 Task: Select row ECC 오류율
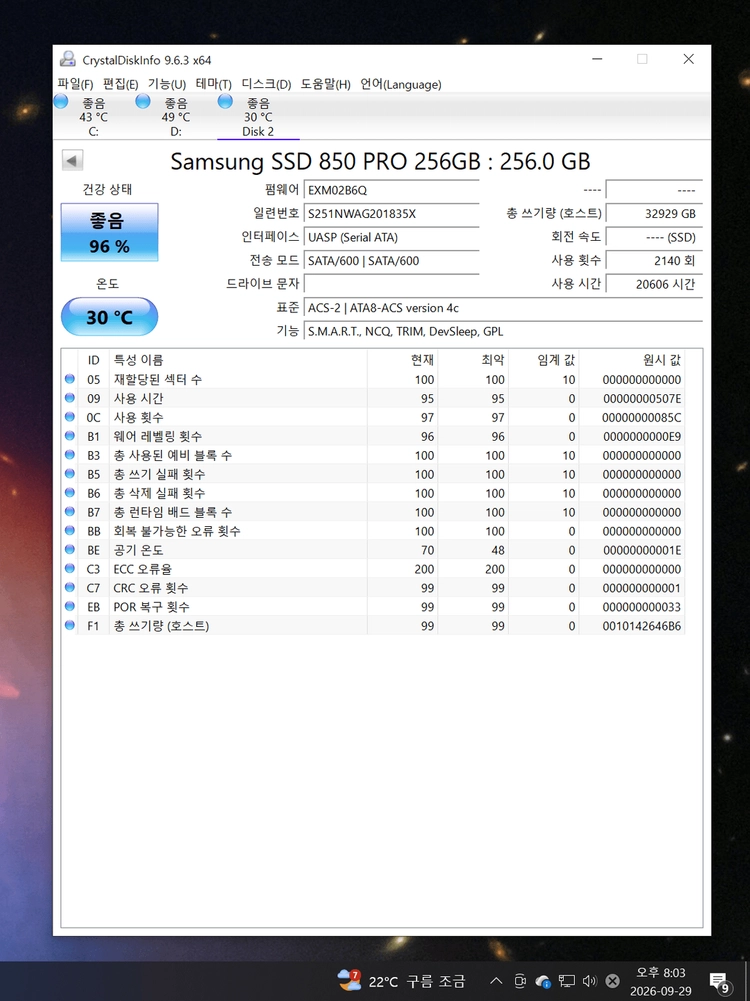tap(373, 569)
